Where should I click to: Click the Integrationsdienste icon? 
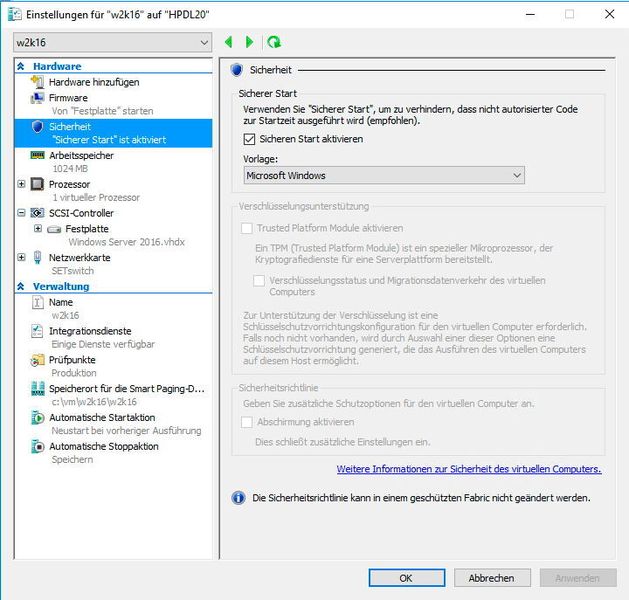click(37, 331)
